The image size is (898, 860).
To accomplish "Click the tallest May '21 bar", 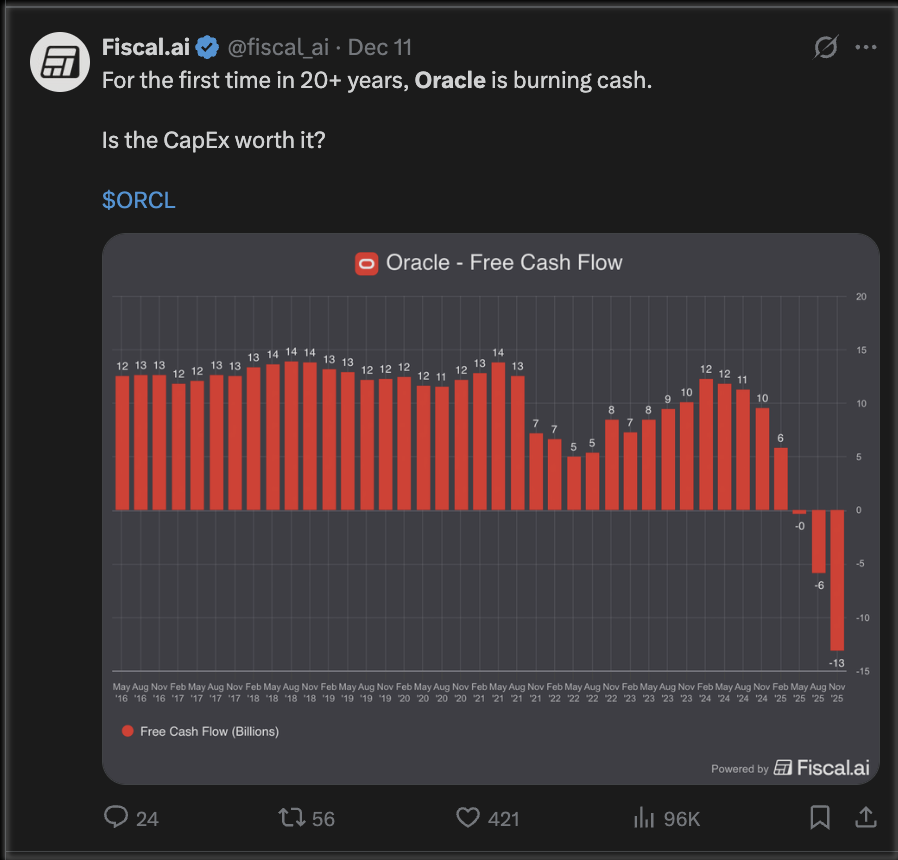I will tap(498, 436).
